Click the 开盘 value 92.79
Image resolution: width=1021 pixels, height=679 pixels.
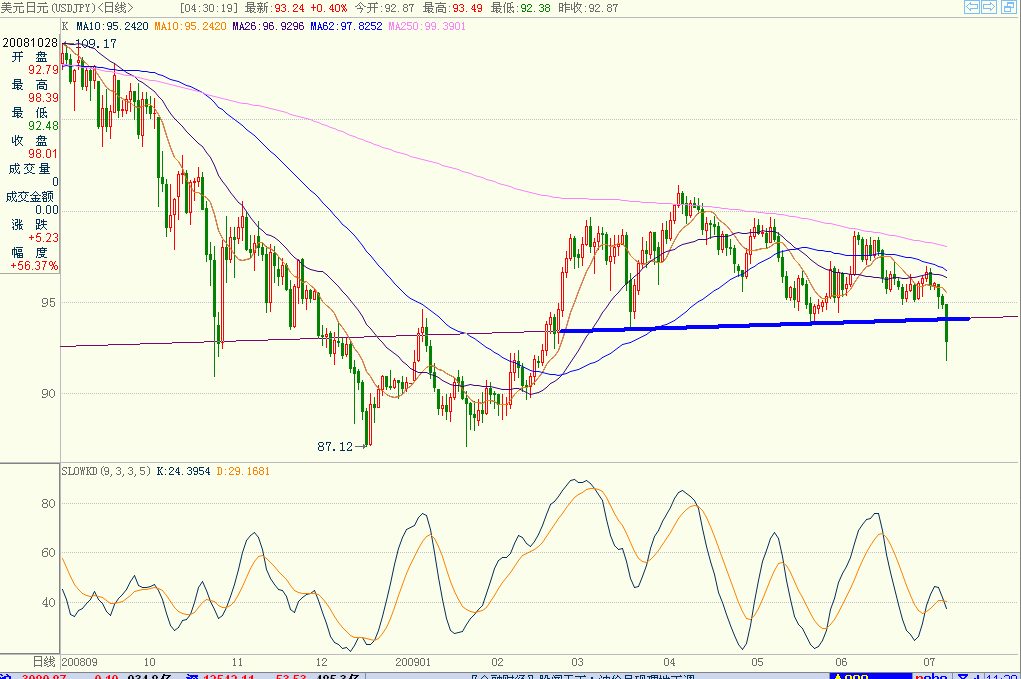click(43, 70)
